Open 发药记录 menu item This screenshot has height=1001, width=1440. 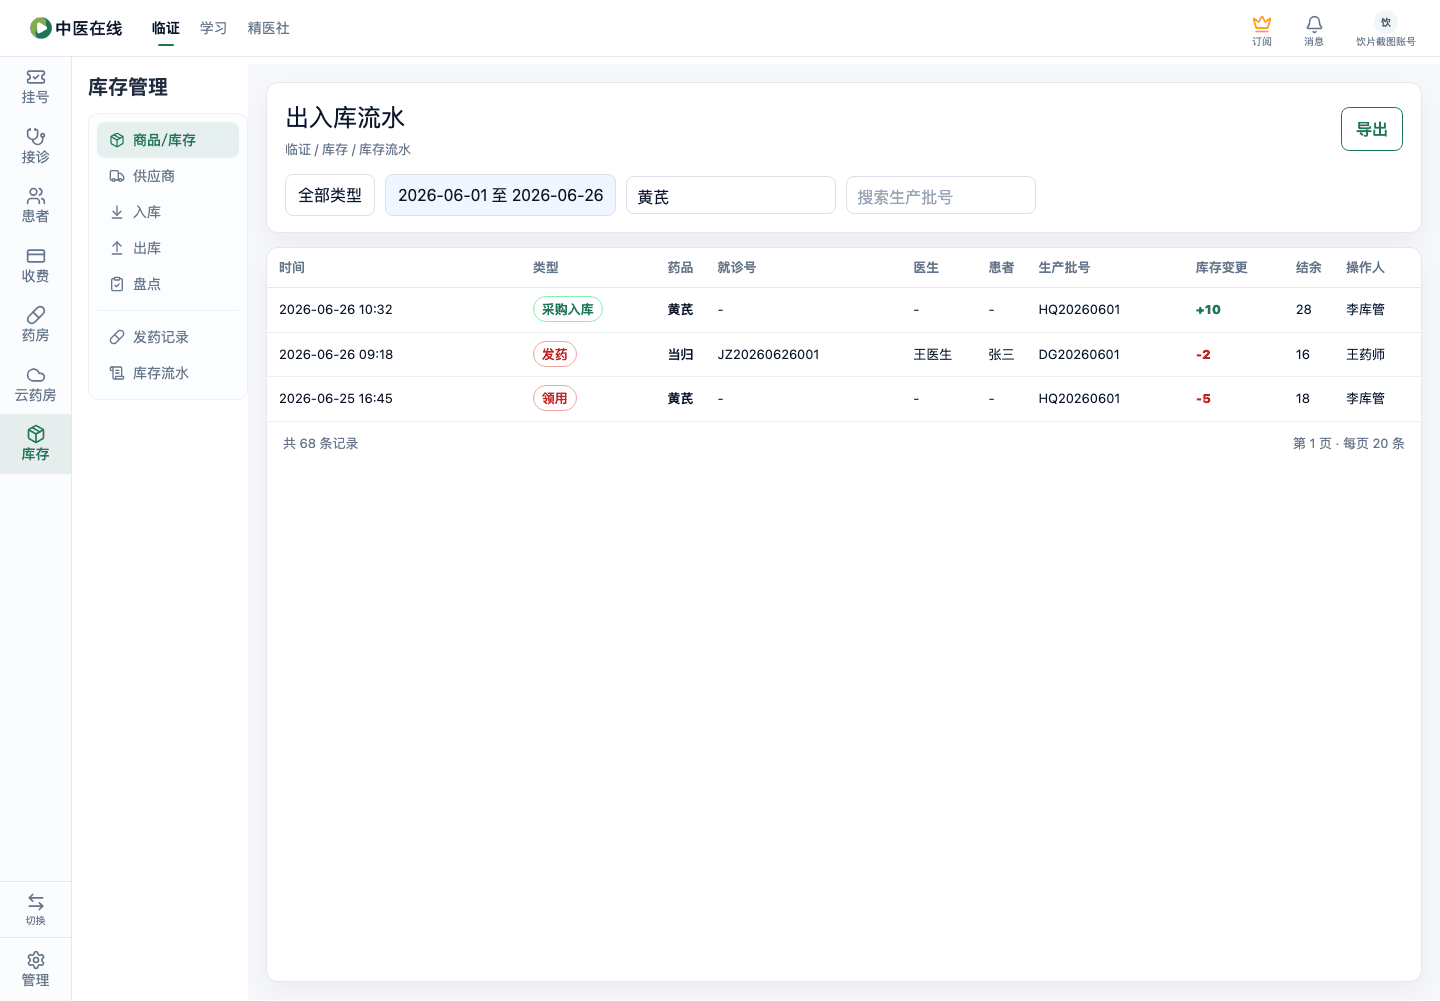click(x=168, y=337)
